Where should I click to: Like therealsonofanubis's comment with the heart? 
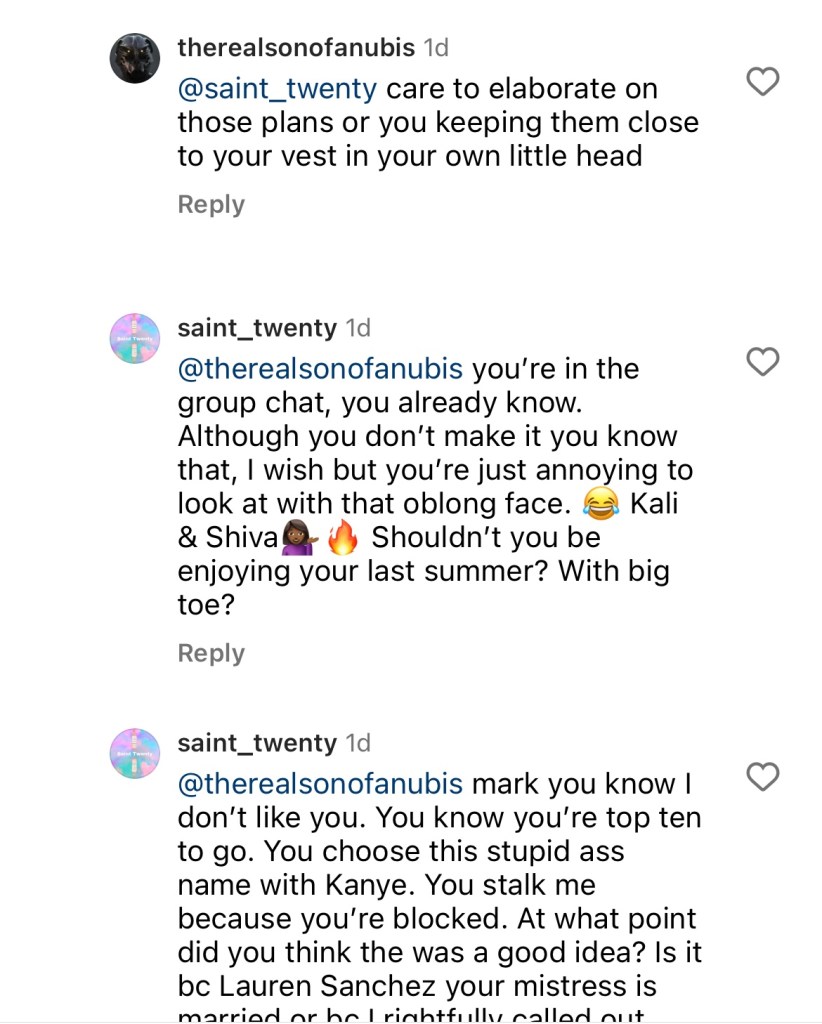(763, 81)
